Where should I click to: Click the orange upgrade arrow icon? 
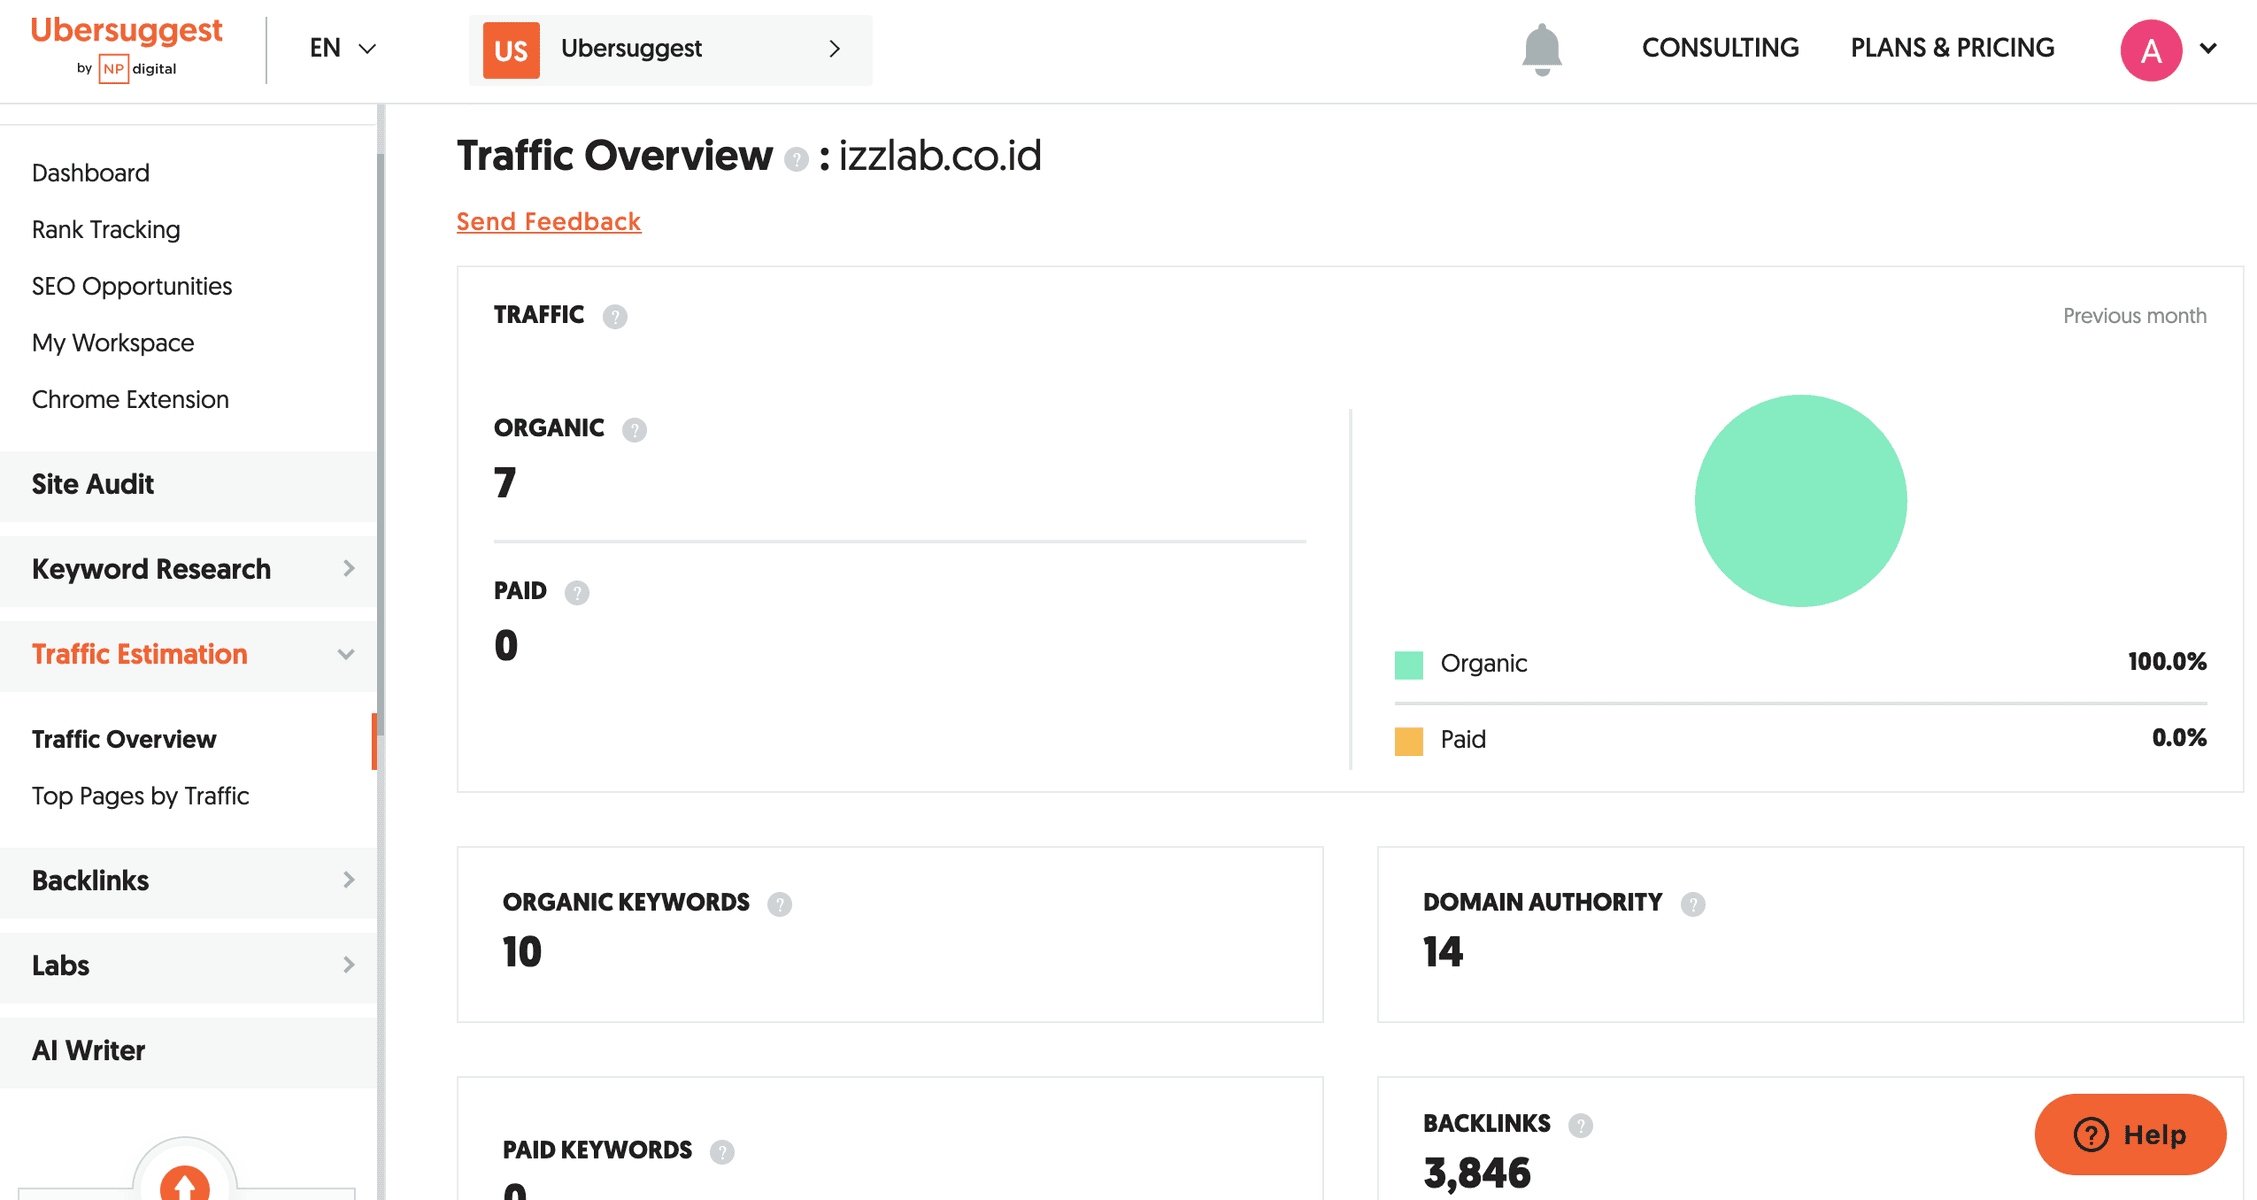pyautogui.click(x=185, y=1184)
